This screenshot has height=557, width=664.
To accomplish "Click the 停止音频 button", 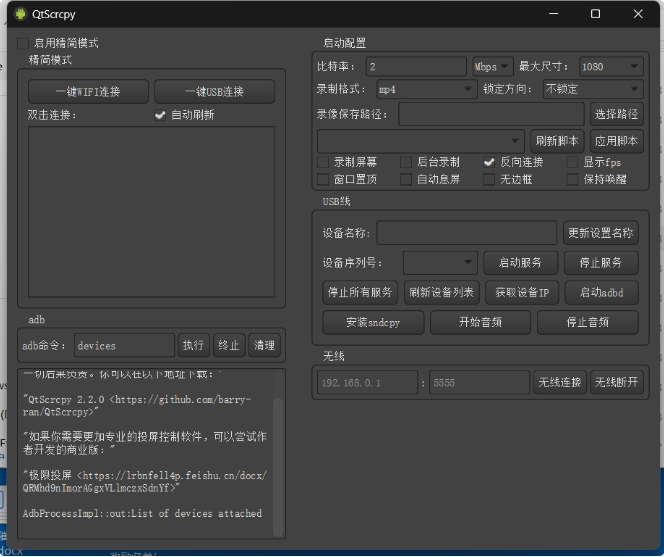I will 588,322.
